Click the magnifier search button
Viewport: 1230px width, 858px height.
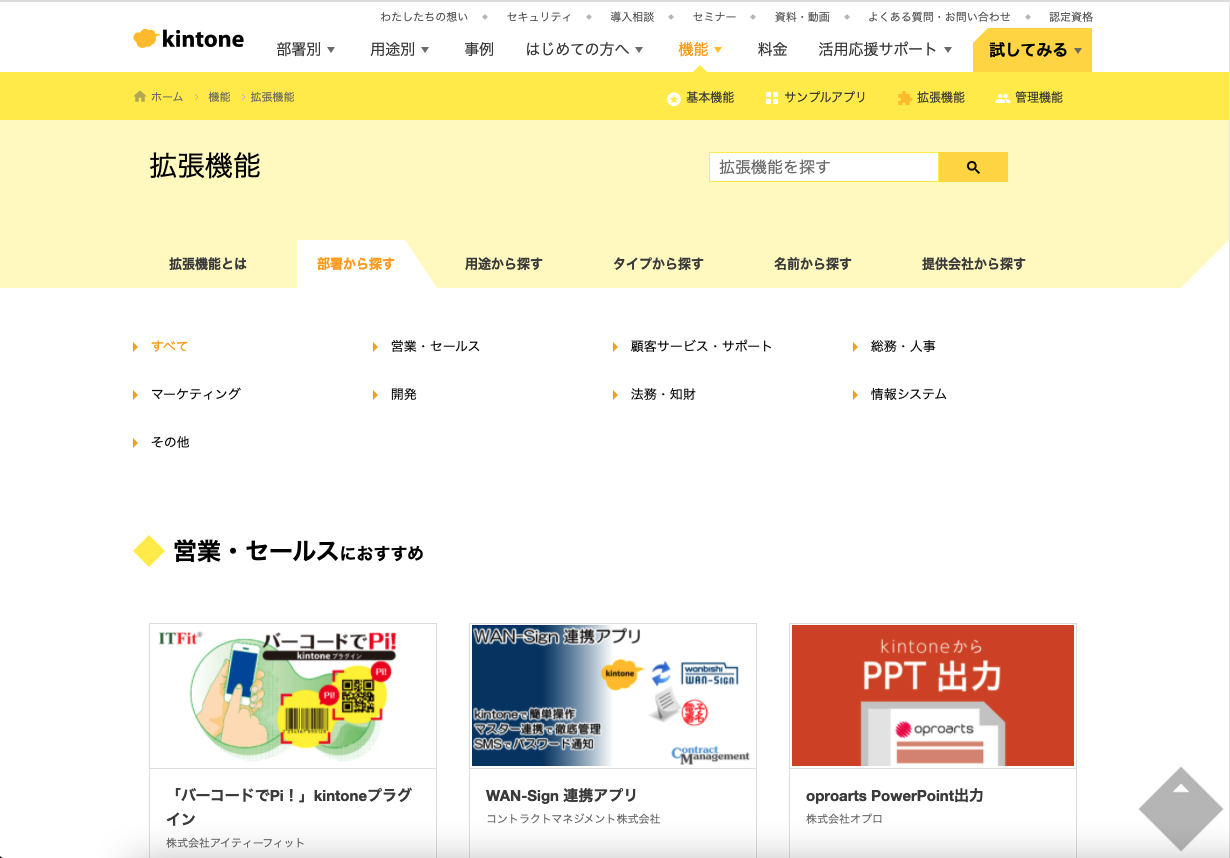coord(972,167)
